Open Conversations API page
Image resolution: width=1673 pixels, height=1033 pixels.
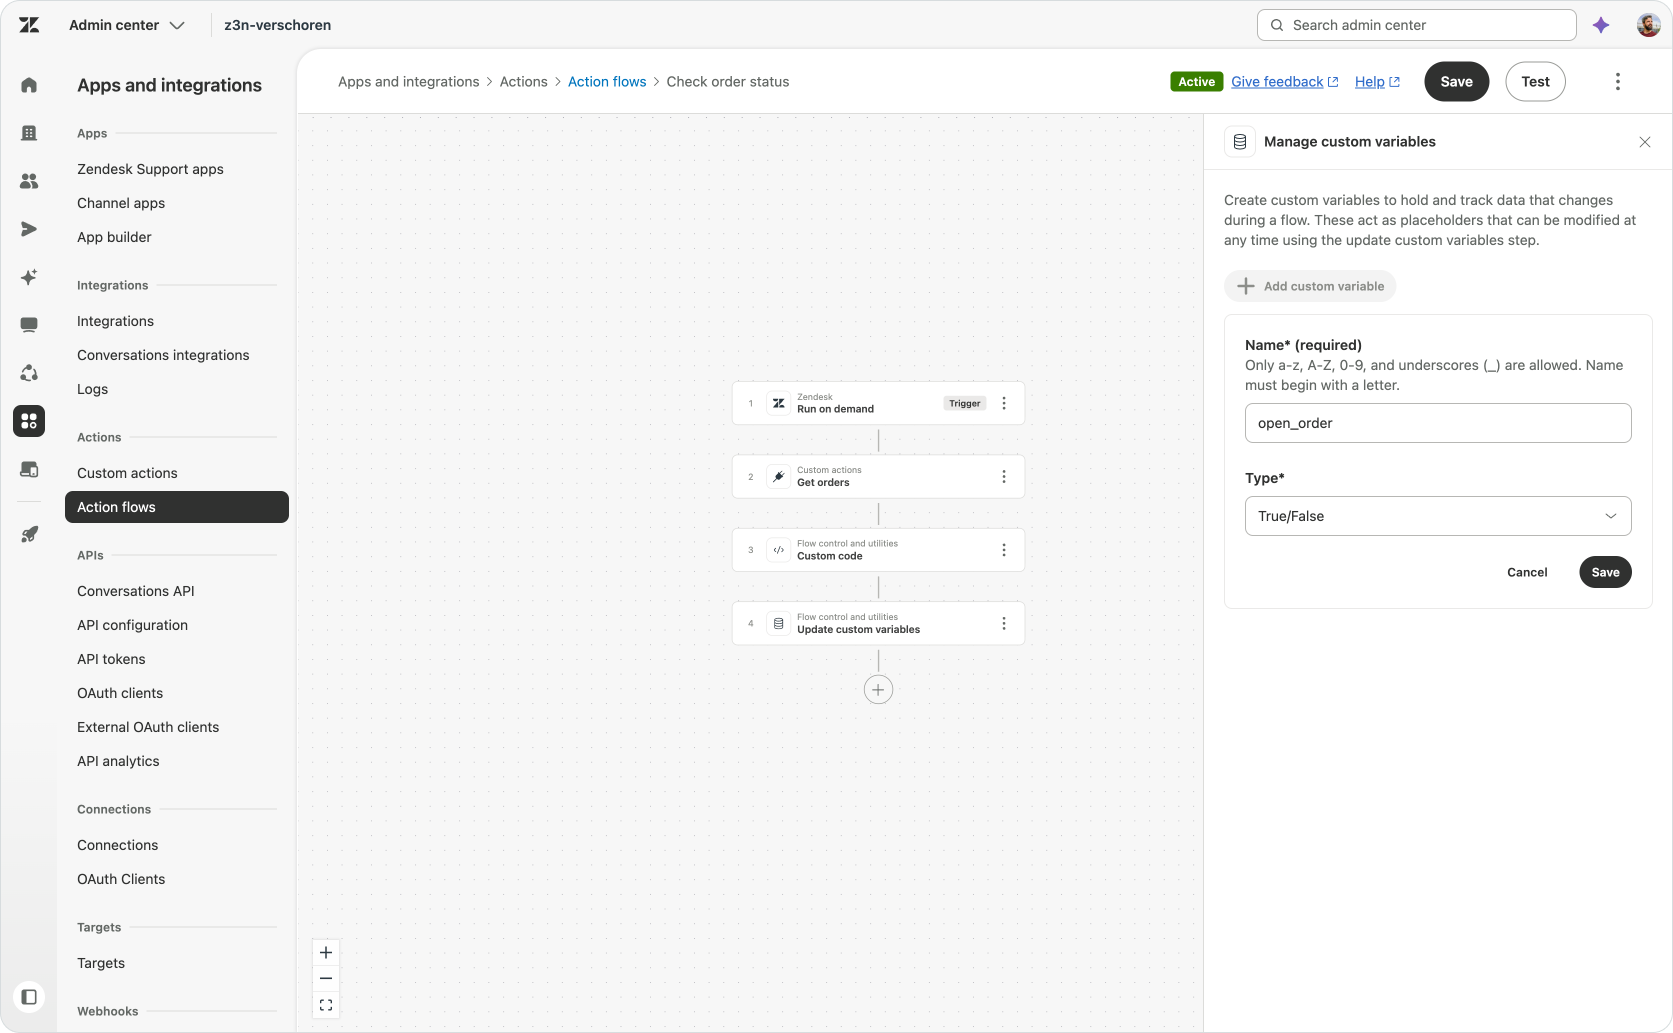coord(136,591)
